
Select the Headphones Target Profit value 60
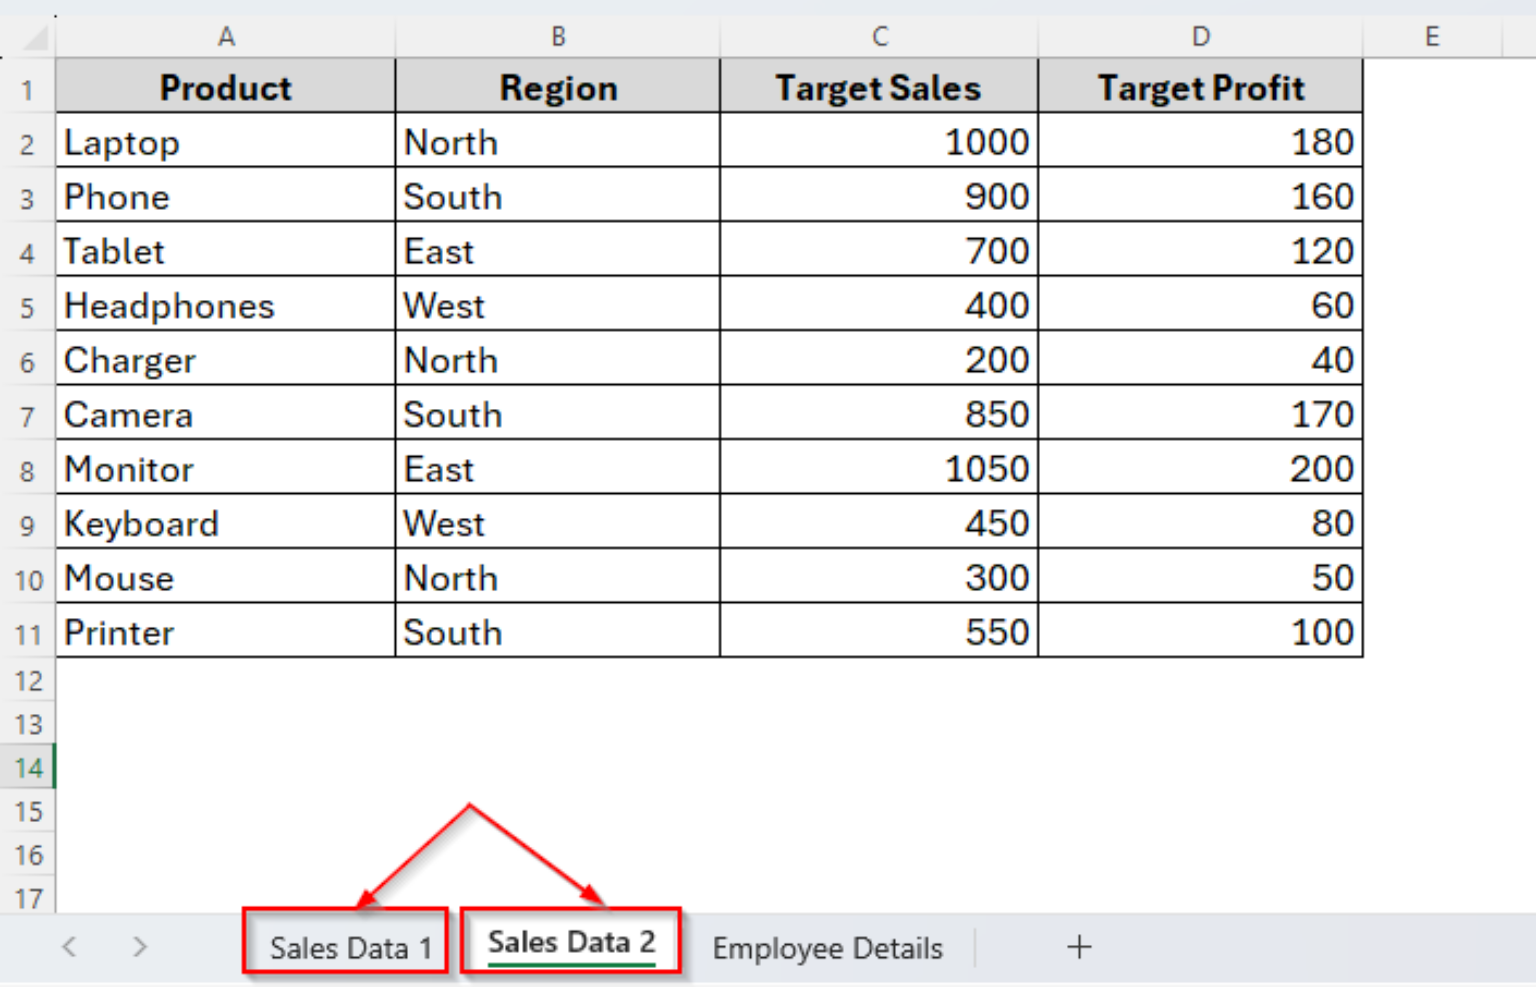tap(1200, 305)
